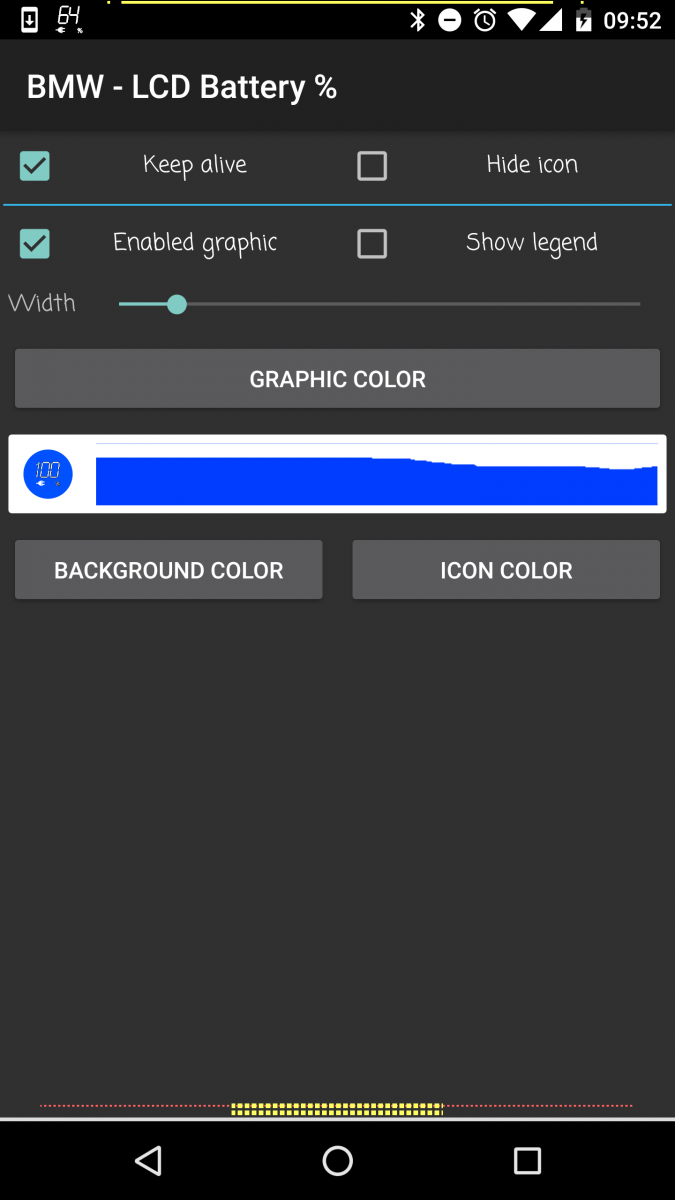Tap the LCD battery 64% status icon
Viewport: 675px width, 1200px height.
pyautogui.click(x=69, y=19)
